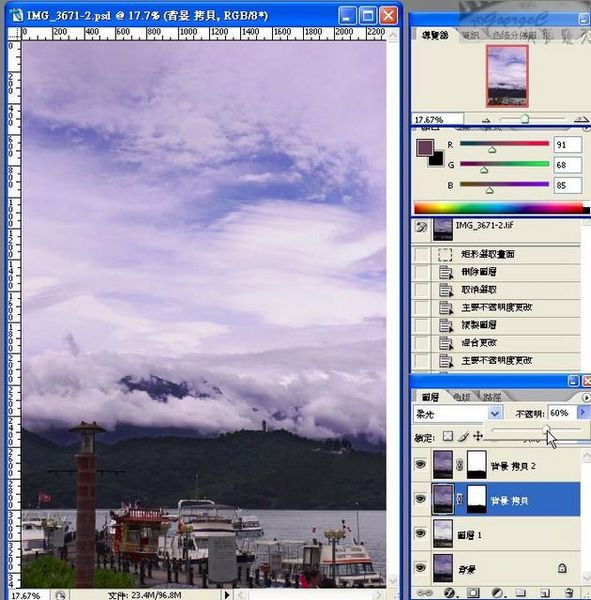Screen dimensions: 591x600
Task: Click the 混合更改 history state icon
Action: [x=445, y=343]
